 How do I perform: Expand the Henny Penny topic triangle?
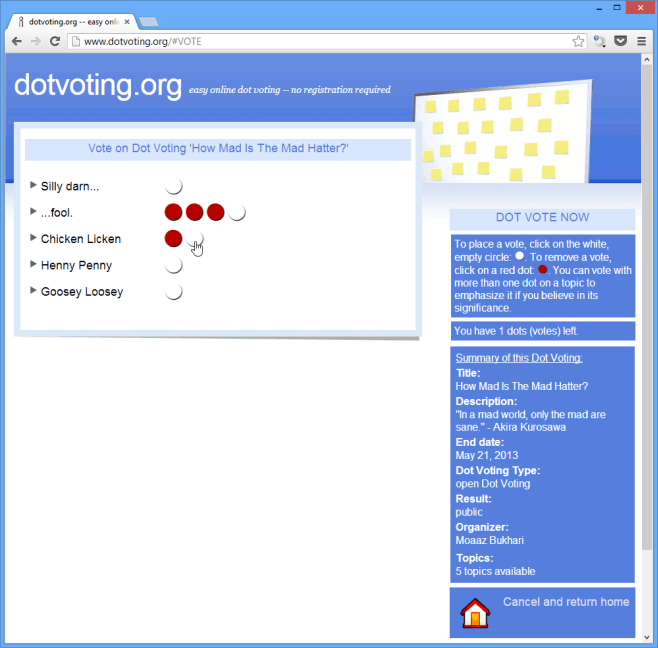tap(33, 264)
